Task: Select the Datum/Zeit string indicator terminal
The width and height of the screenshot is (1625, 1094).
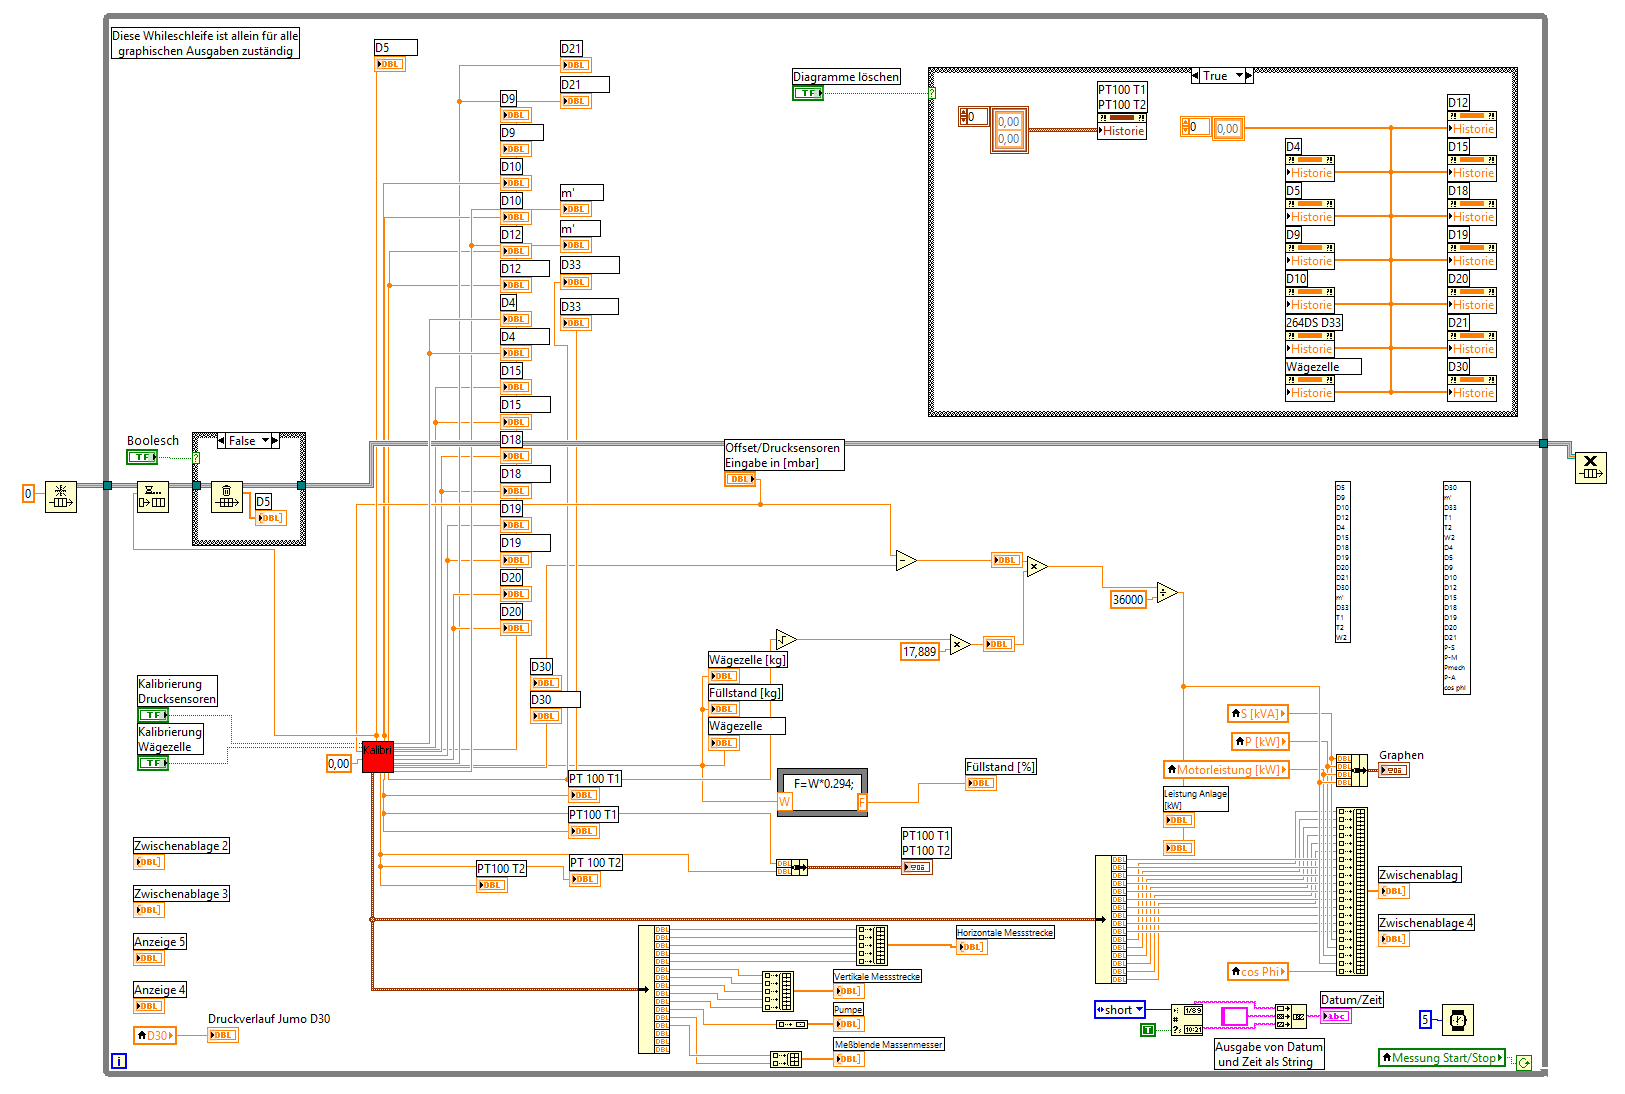Action: tap(1335, 1016)
